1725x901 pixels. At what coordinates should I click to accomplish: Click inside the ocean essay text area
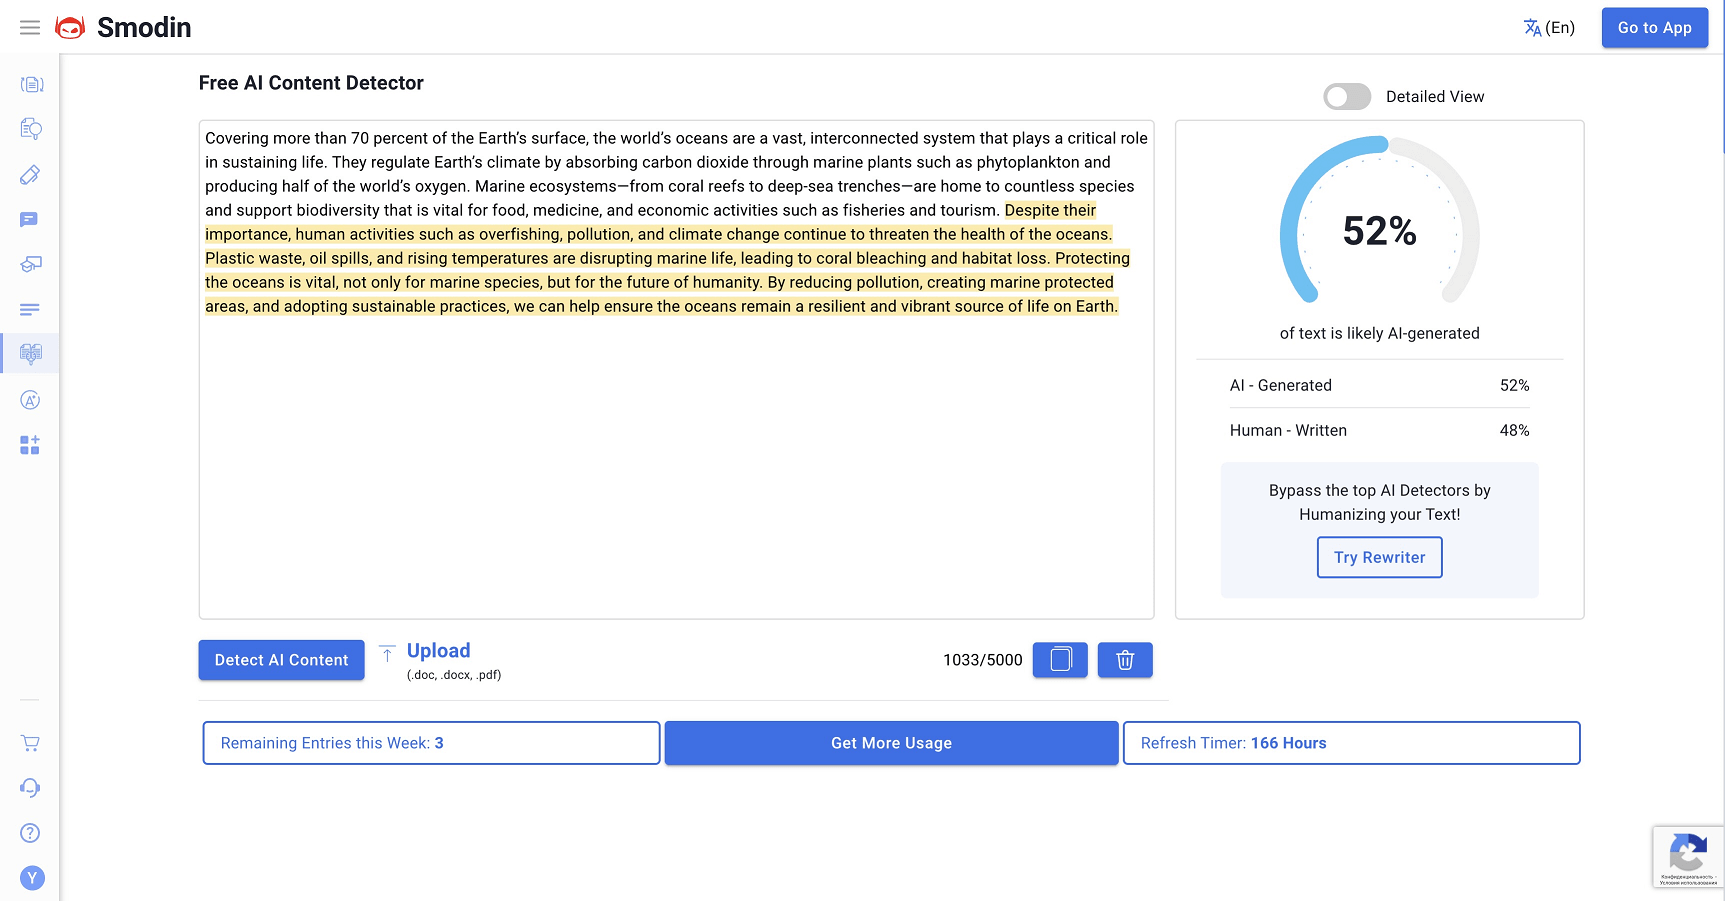676,450
